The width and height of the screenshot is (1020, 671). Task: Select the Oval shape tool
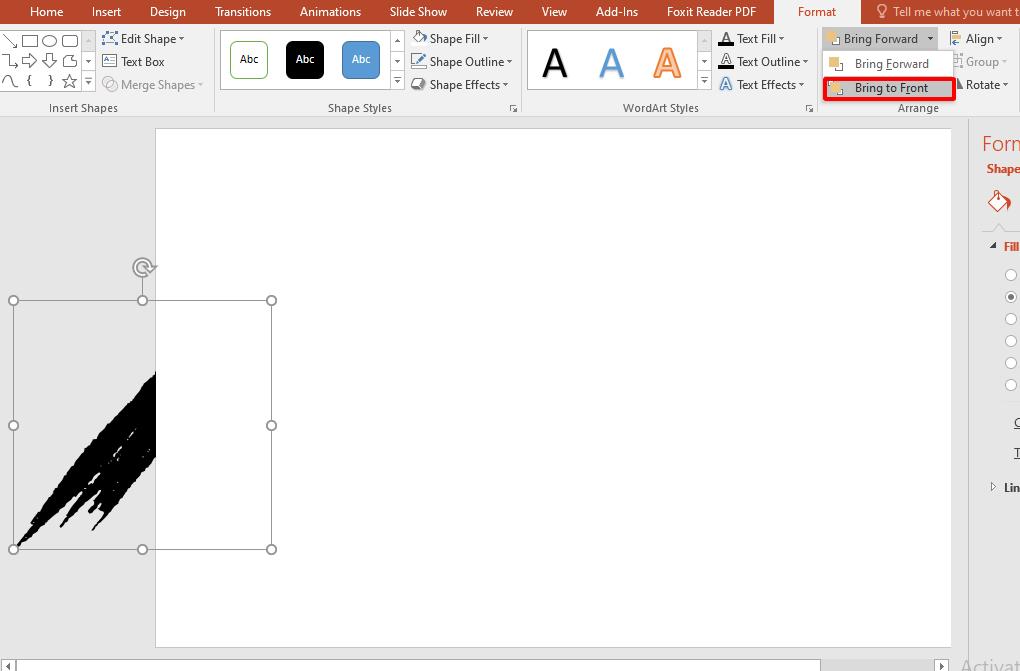[x=49, y=40]
